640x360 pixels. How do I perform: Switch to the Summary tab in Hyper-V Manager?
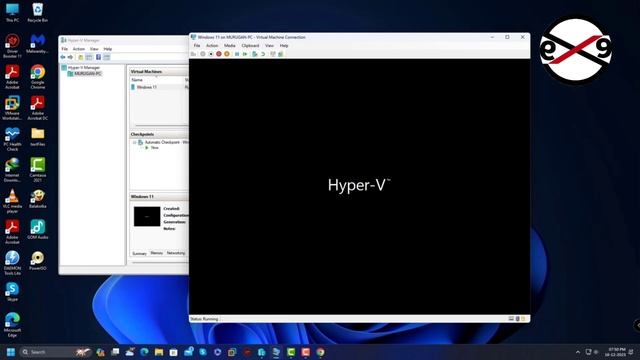point(139,253)
